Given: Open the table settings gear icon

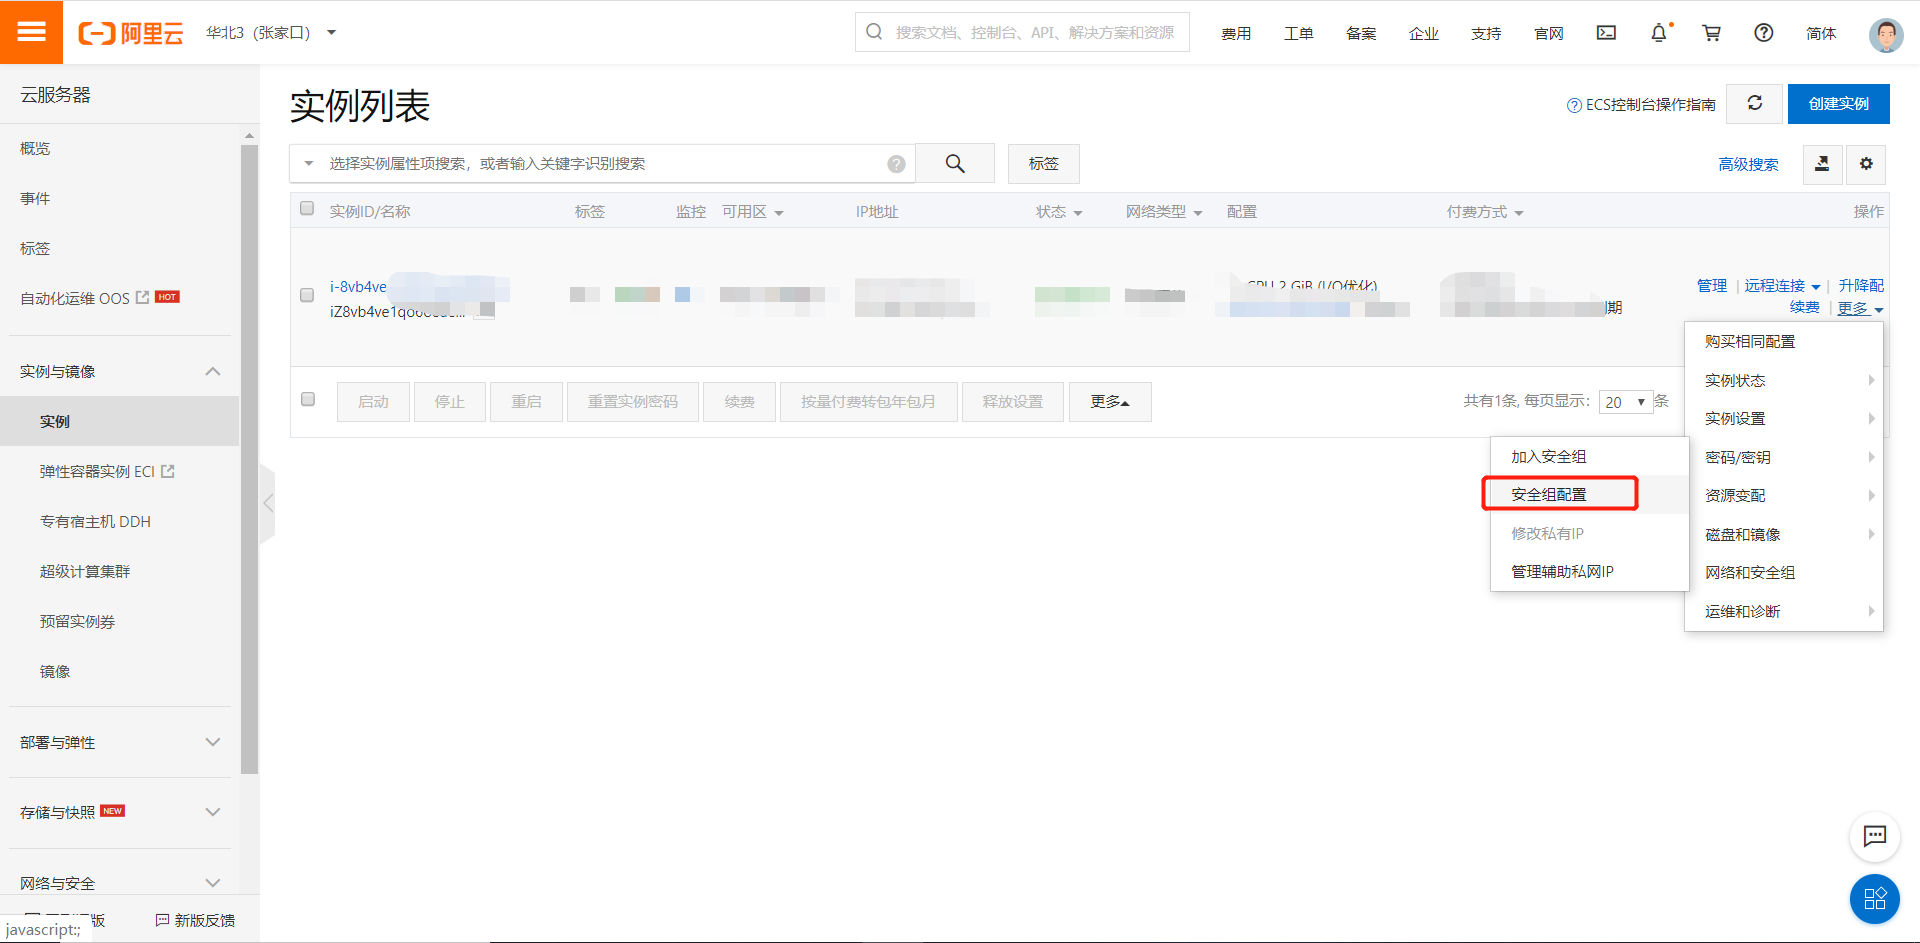Looking at the screenshot, I should click(x=1865, y=164).
